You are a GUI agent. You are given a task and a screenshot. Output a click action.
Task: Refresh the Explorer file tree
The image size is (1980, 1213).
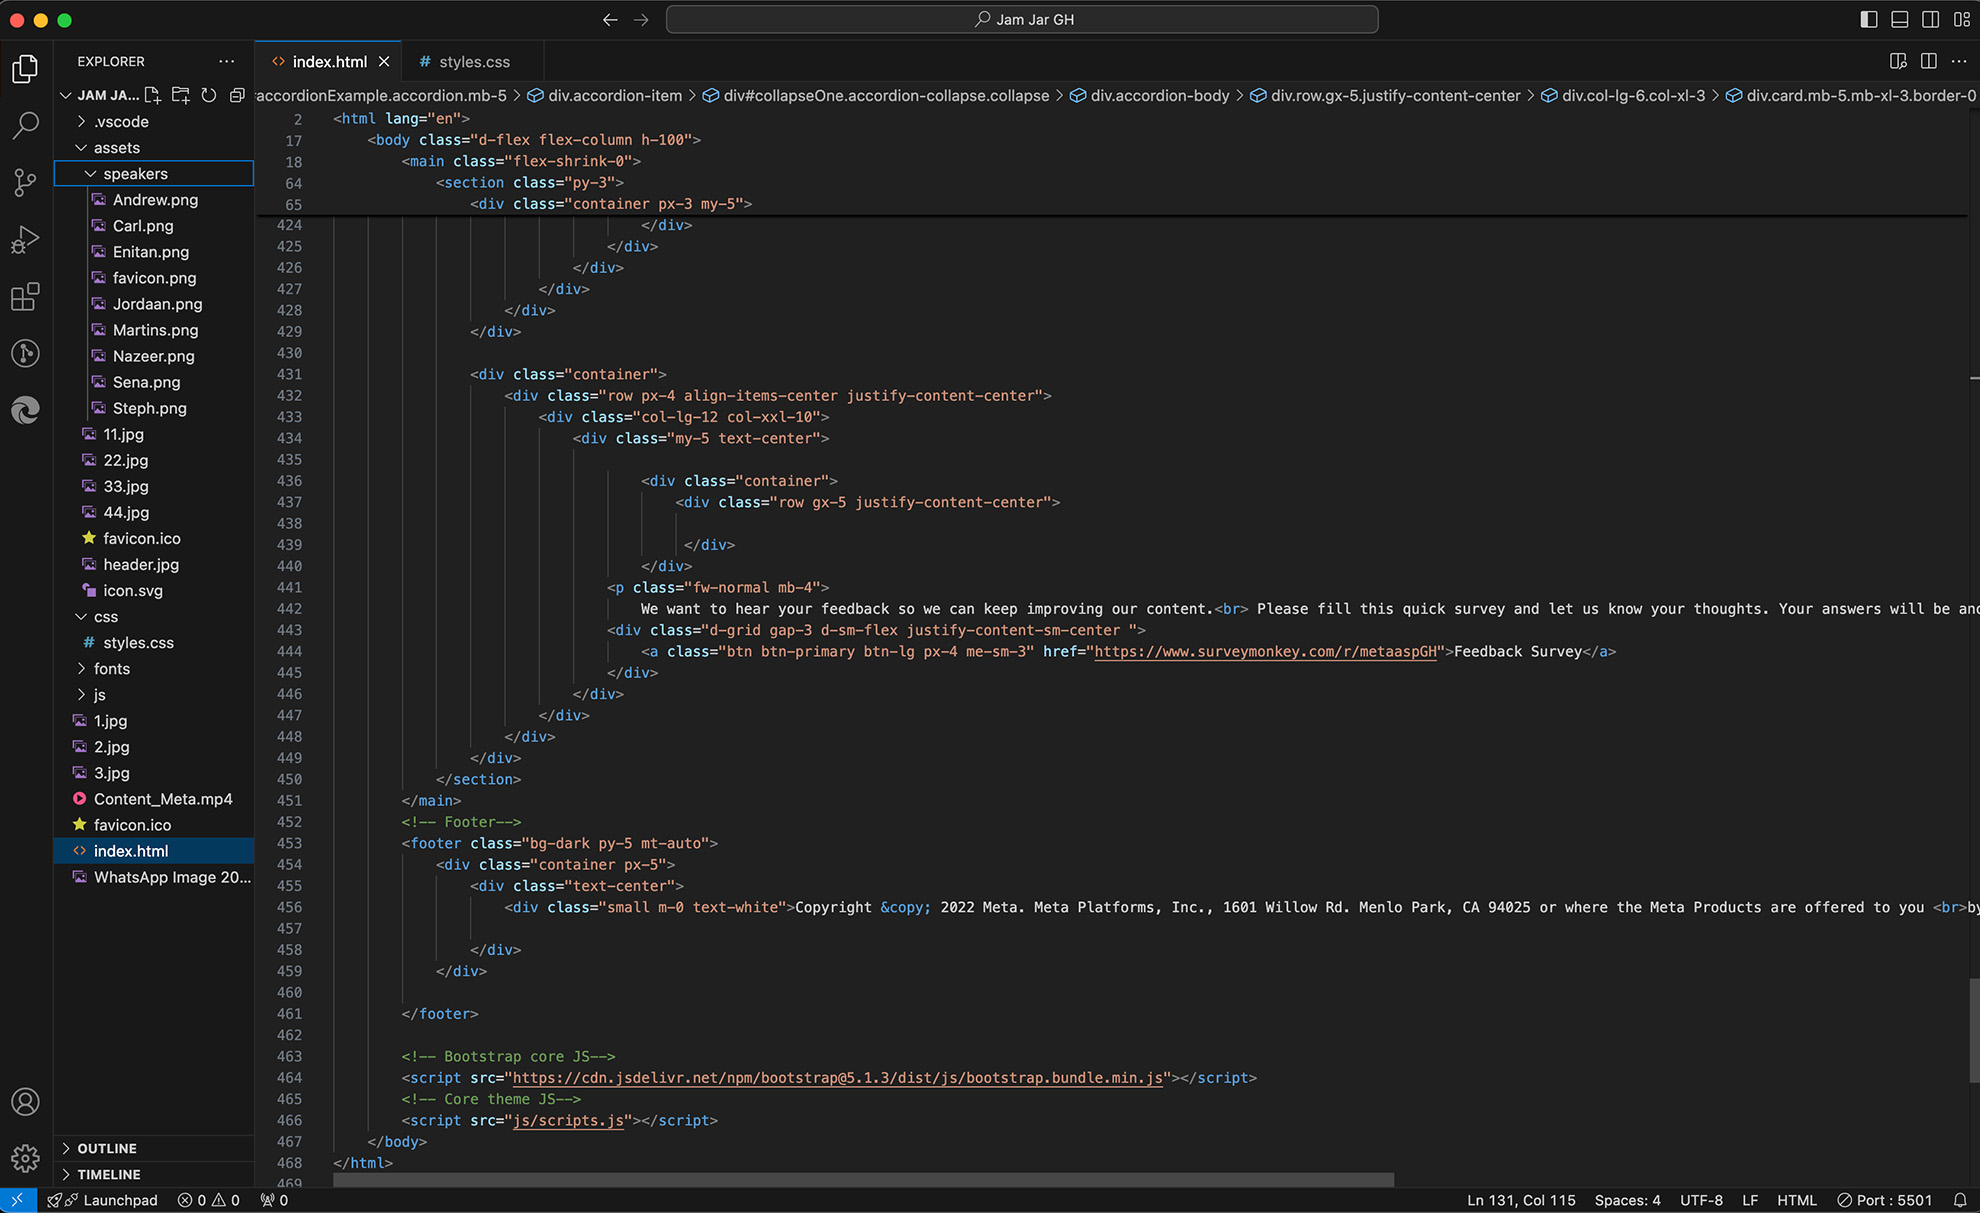208,95
